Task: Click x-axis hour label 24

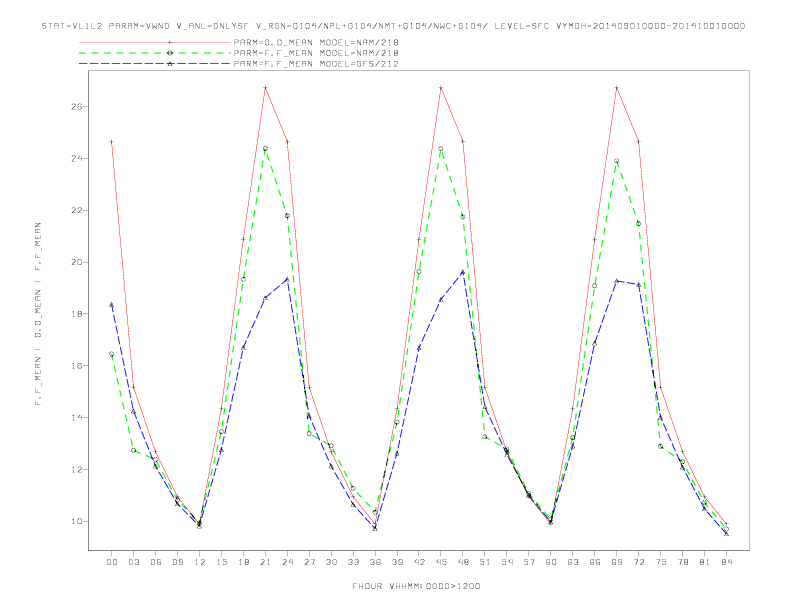Action: pos(287,562)
